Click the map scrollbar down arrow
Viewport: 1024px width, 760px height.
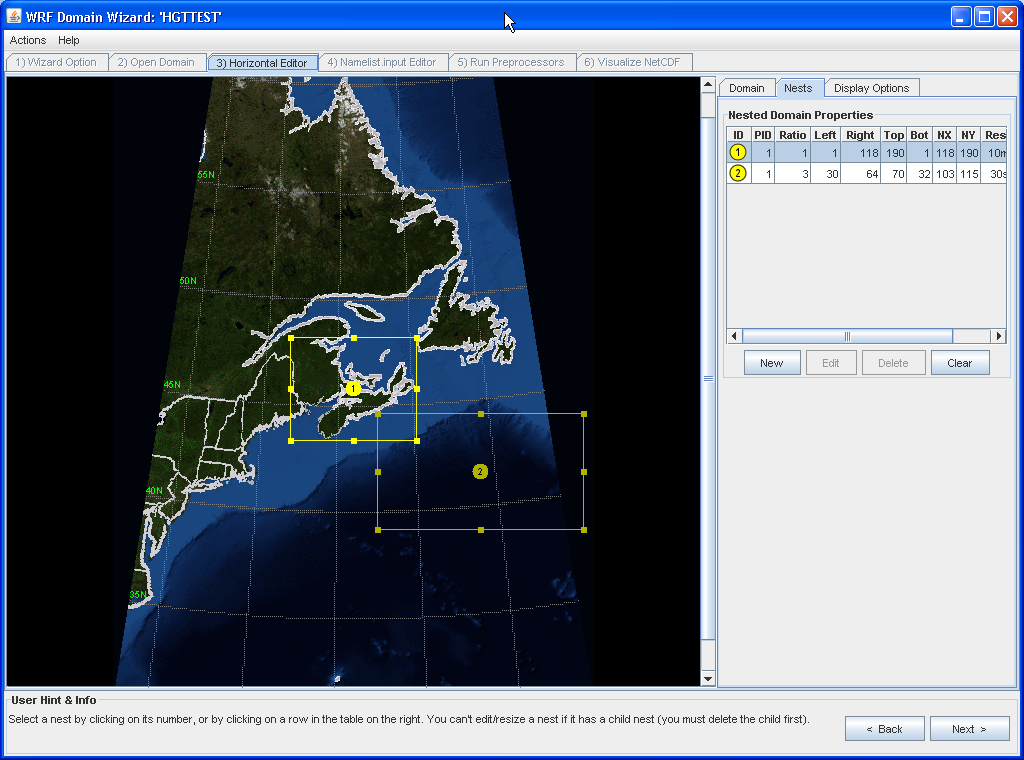tap(708, 679)
